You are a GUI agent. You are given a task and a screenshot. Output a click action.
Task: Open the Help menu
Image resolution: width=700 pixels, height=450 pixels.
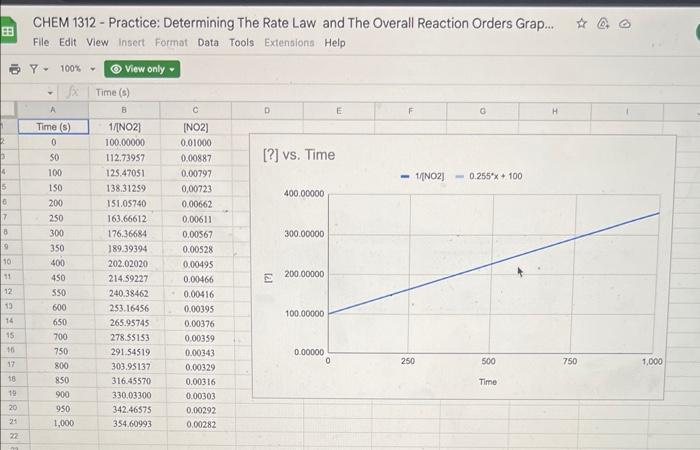335,42
